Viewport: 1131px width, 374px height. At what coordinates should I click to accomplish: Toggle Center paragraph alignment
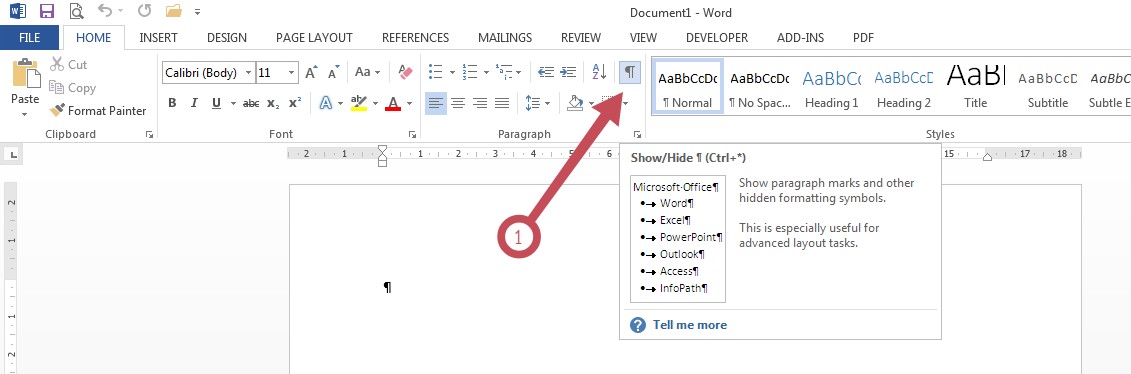coord(457,104)
